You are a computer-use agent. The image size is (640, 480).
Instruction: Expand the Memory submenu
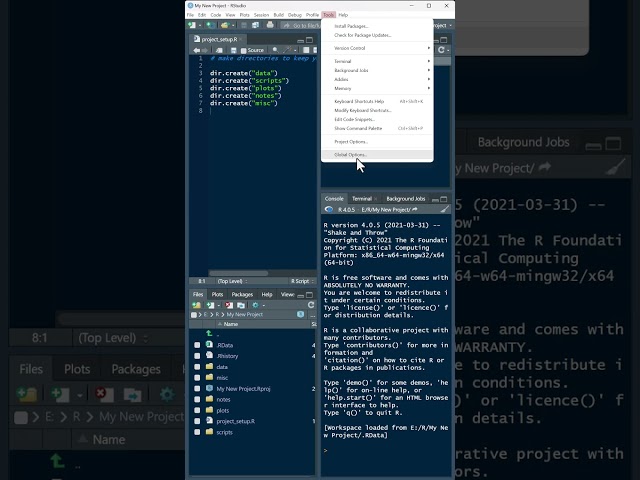(377, 88)
